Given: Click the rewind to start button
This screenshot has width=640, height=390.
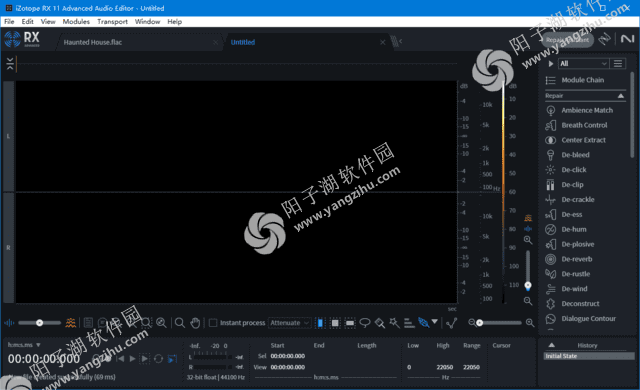Looking at the screenshot, I should click(120, 359).
